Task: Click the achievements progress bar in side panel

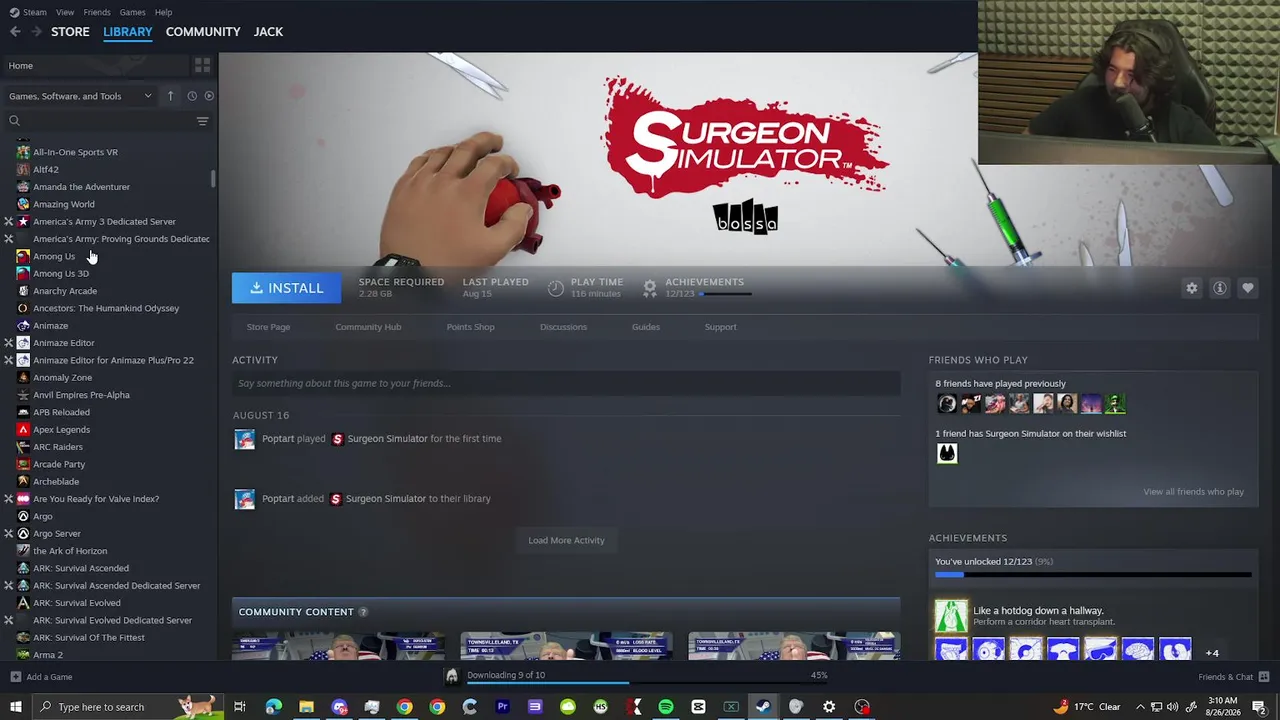Action: [x=1093, y=575]
